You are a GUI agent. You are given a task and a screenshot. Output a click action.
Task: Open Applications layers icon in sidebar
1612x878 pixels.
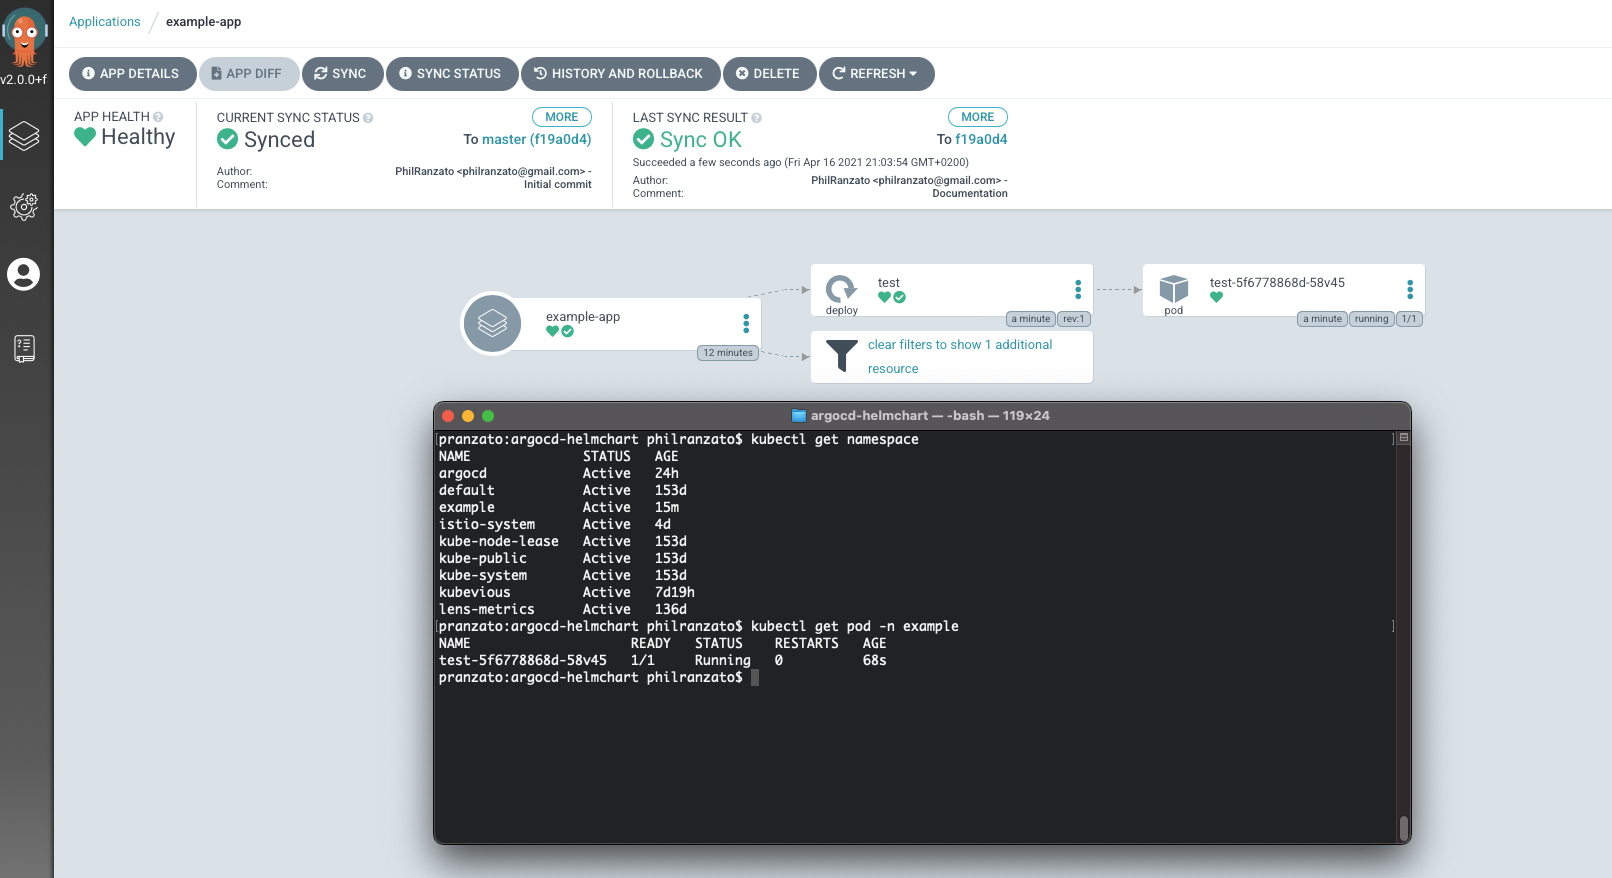(x=24, y=135)
